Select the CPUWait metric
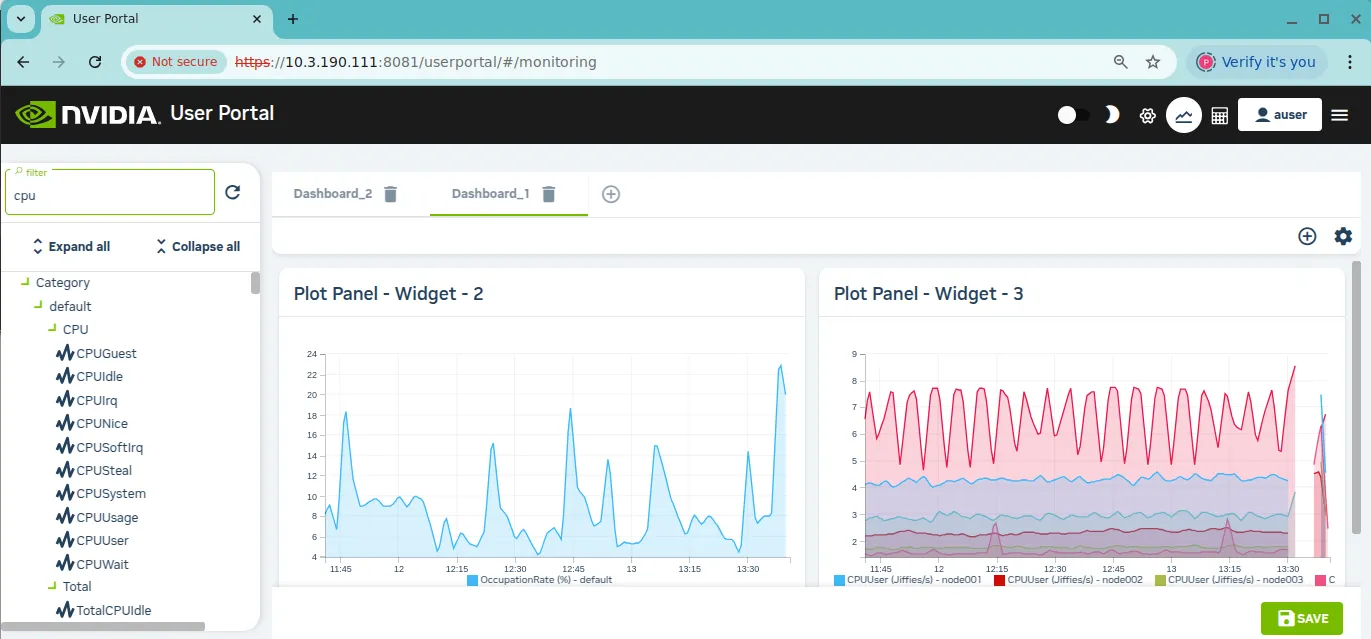The image size is (1371, 639). click(102, 564)
